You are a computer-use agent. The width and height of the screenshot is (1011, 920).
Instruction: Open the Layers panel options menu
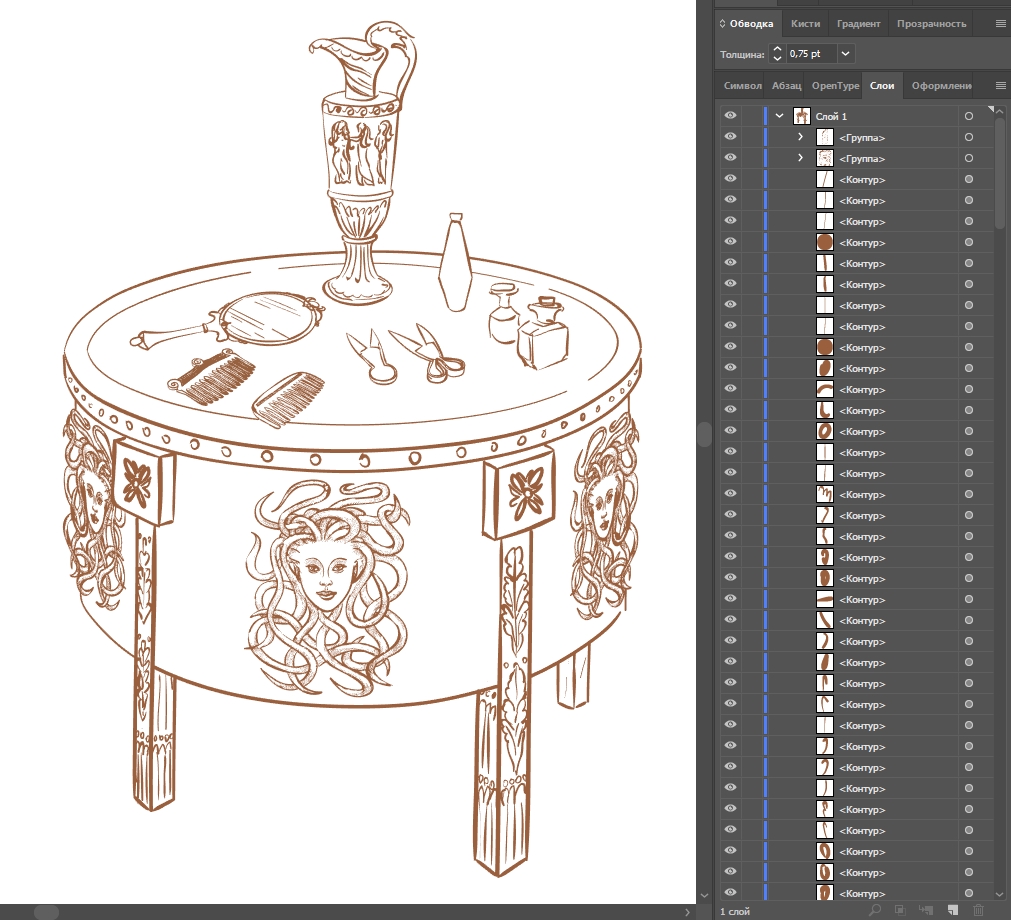click(1000, 86)
